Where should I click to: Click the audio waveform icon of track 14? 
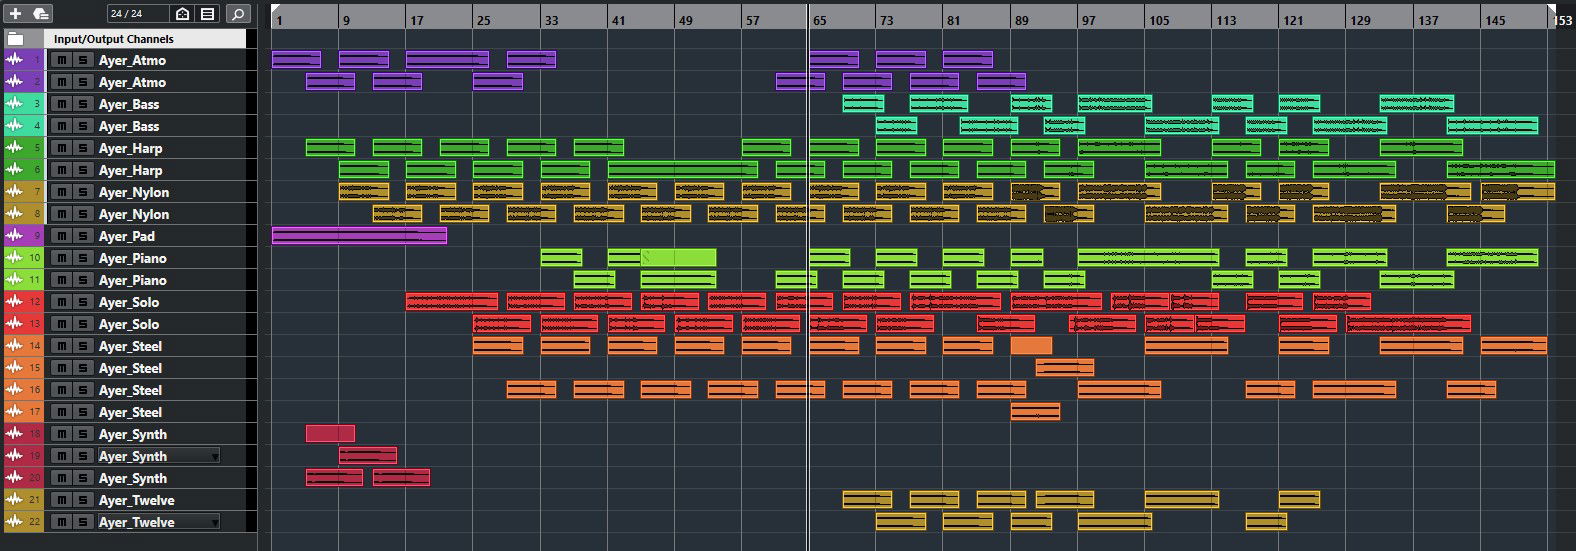point(14,346)
